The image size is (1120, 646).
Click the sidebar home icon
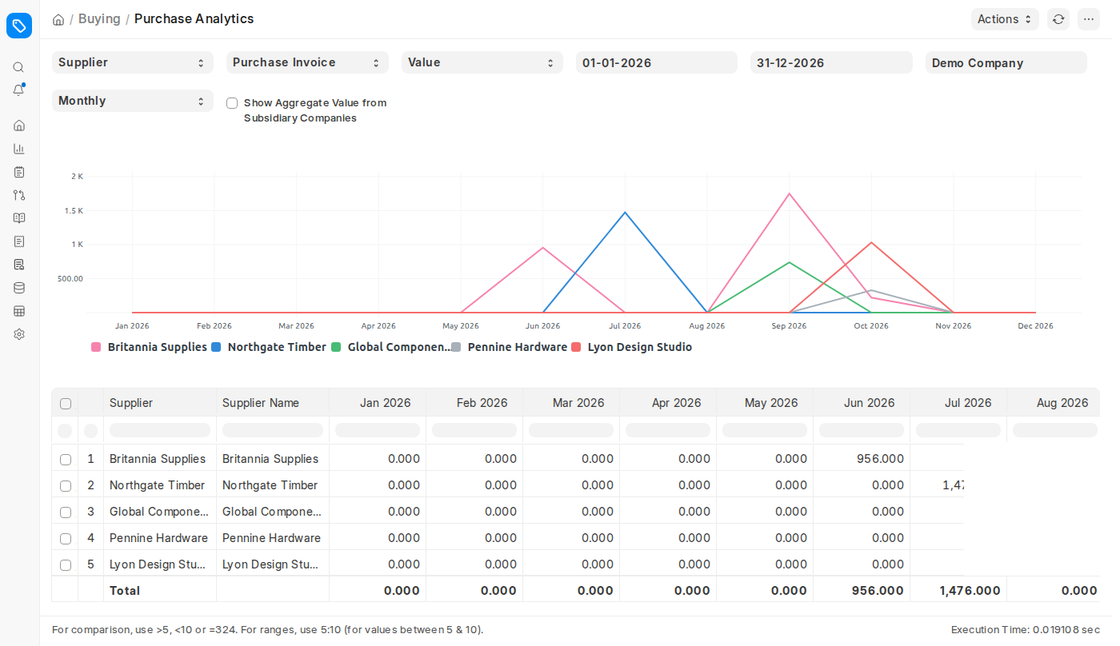[19, 126]
